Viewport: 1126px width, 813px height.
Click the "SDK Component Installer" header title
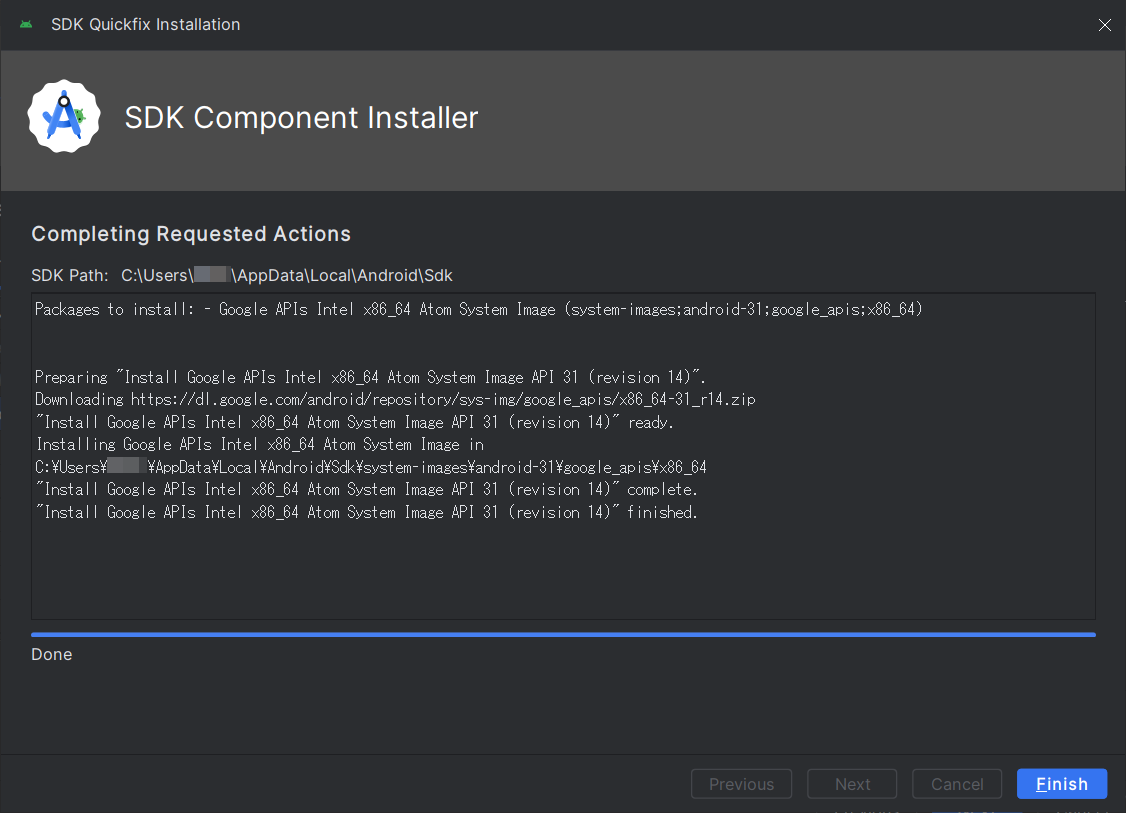tap(301, 118)
